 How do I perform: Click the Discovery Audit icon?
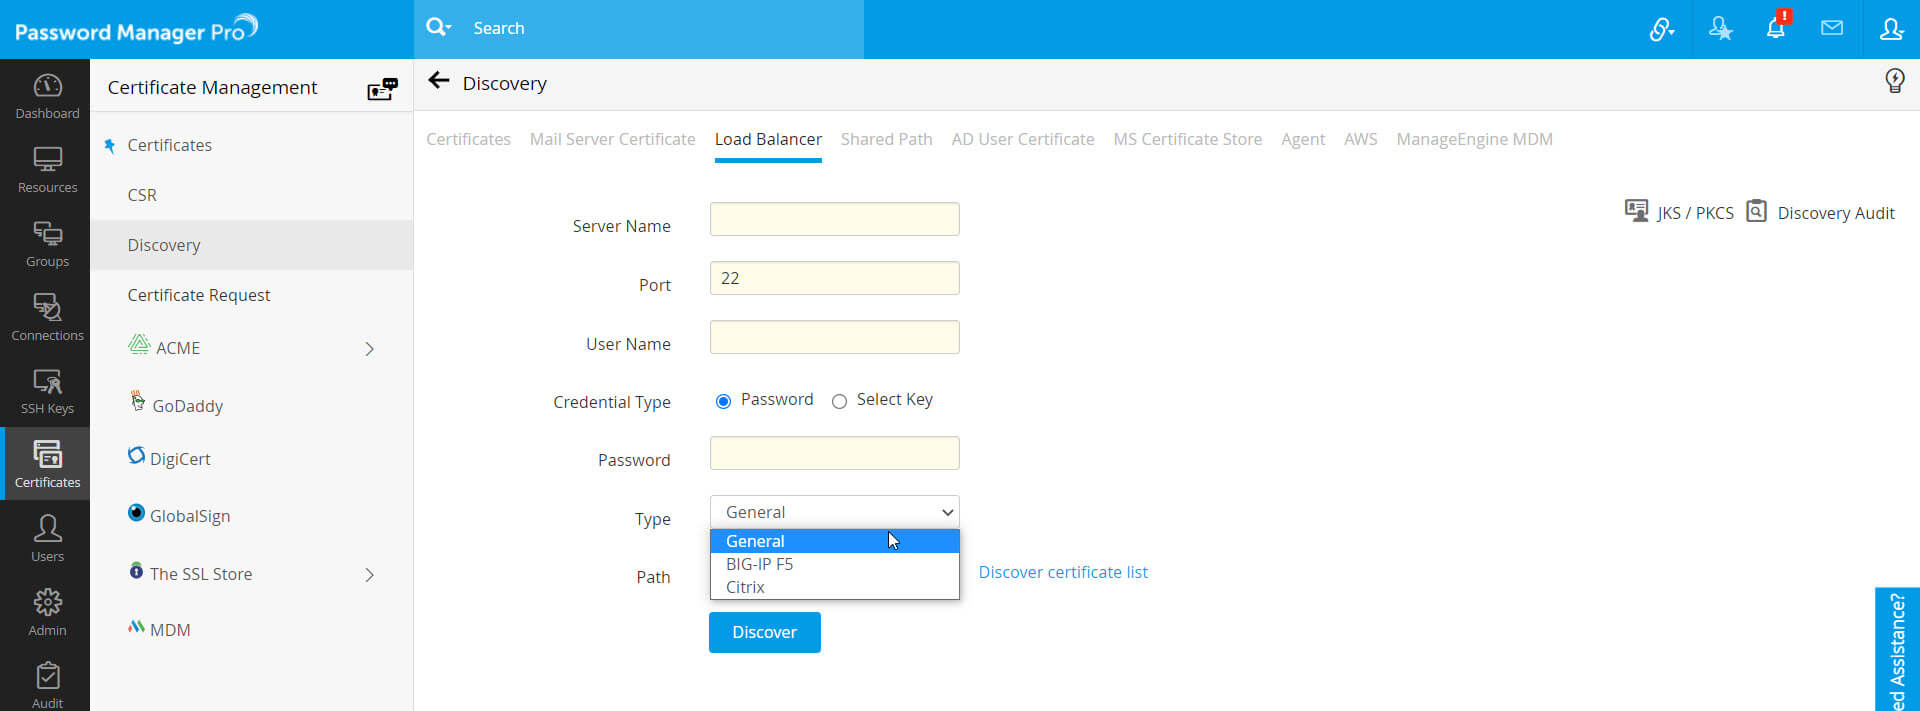[1756, 211]
